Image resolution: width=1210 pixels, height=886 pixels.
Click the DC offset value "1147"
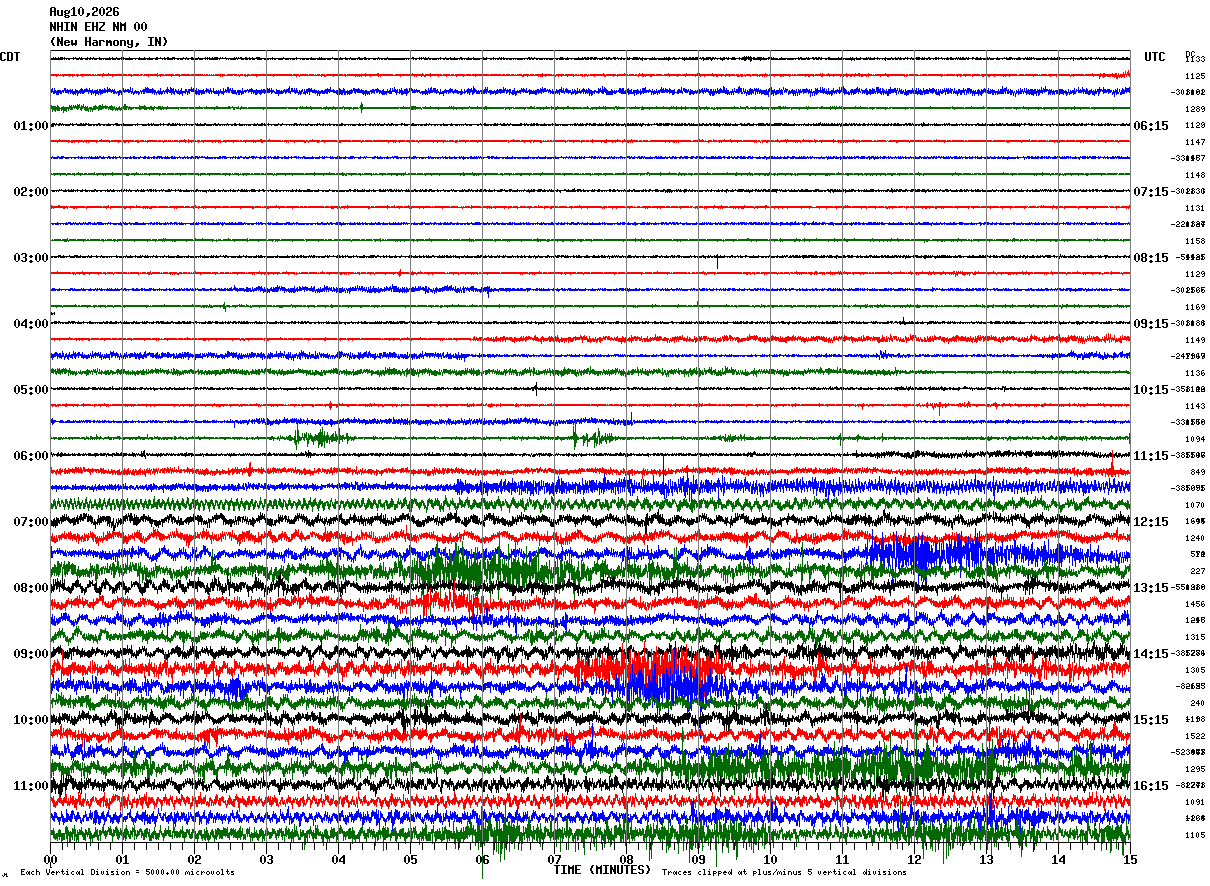pyautogui.click(x=1195, y=142)
